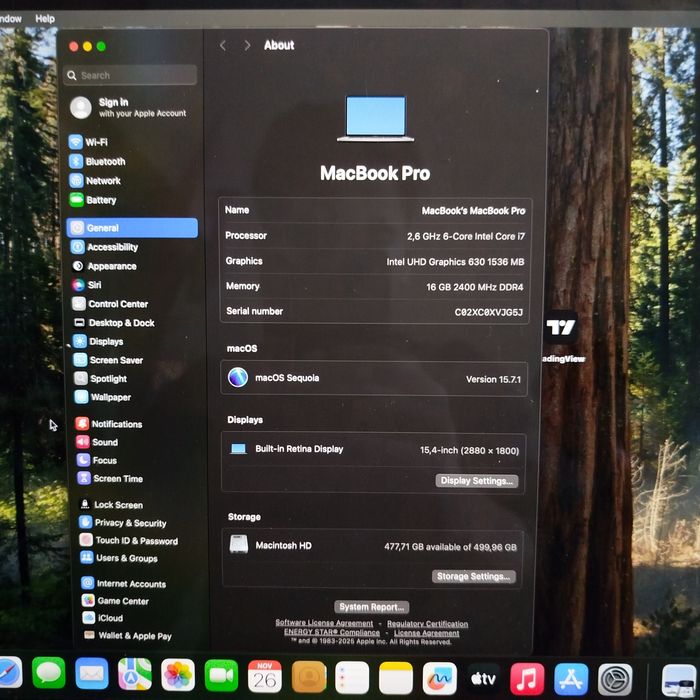Go back with the left chevron
Image resolution: width=700 pixels, height=700 pixels.
(223, 45)
